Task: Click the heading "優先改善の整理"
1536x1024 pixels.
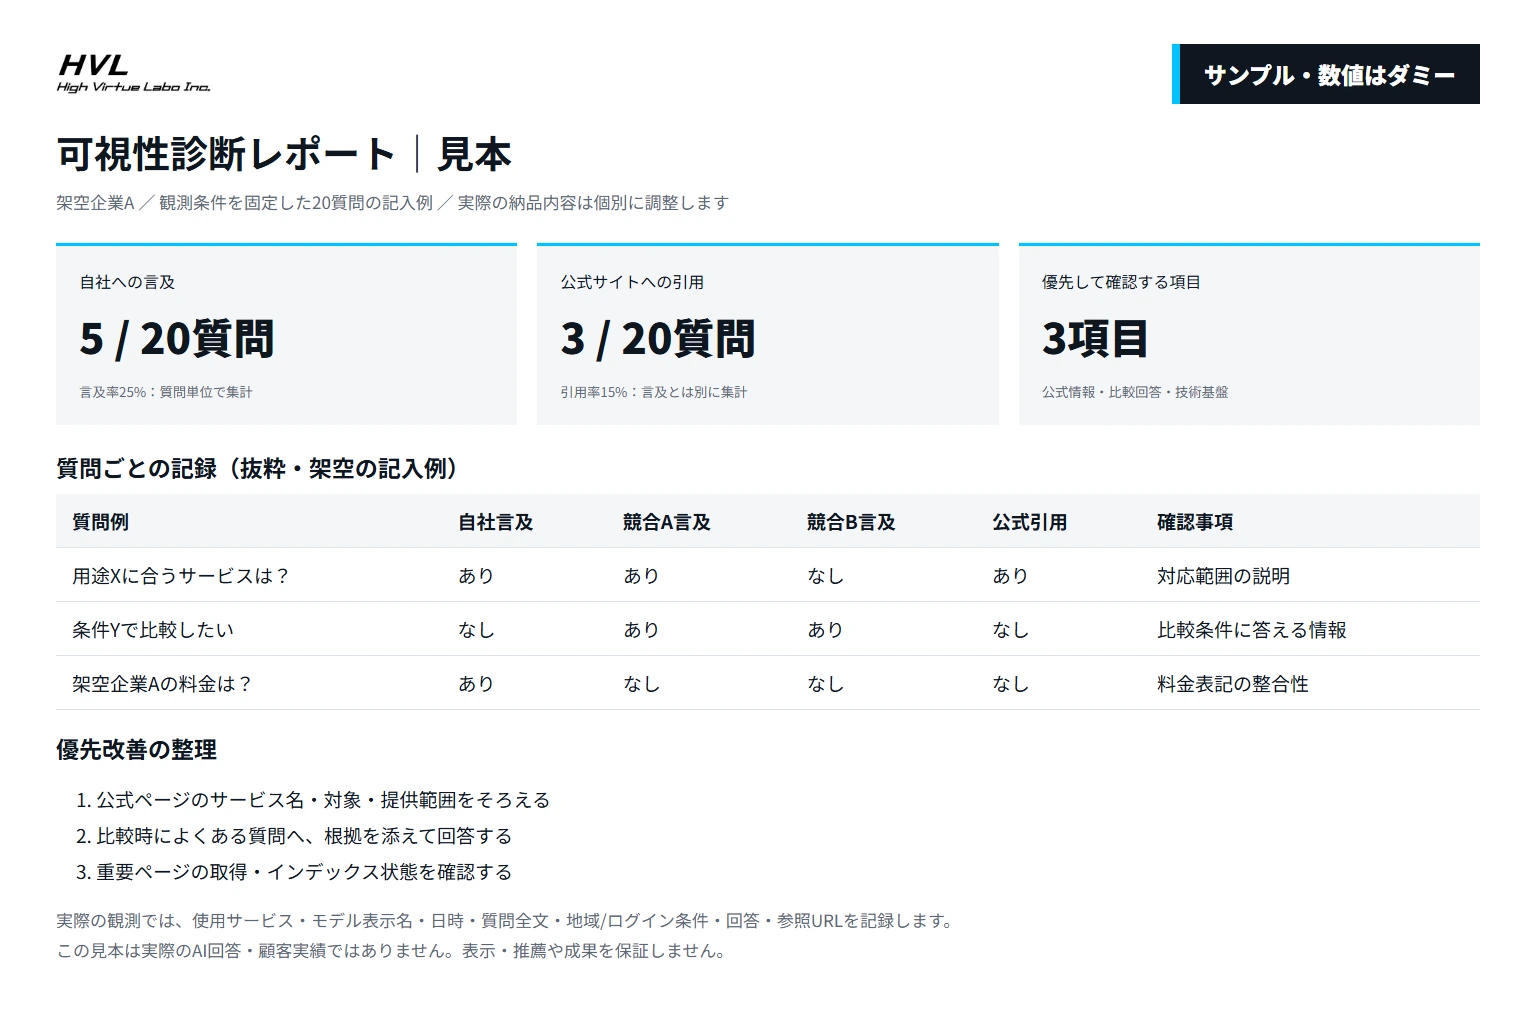Action: click(137, 750)
